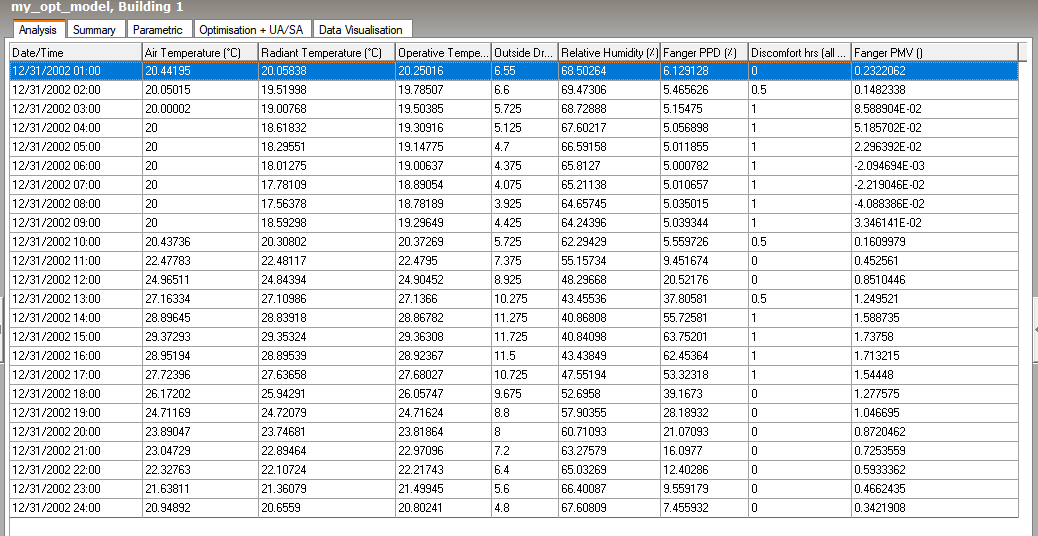Switch to the Analysis tab

39,29
